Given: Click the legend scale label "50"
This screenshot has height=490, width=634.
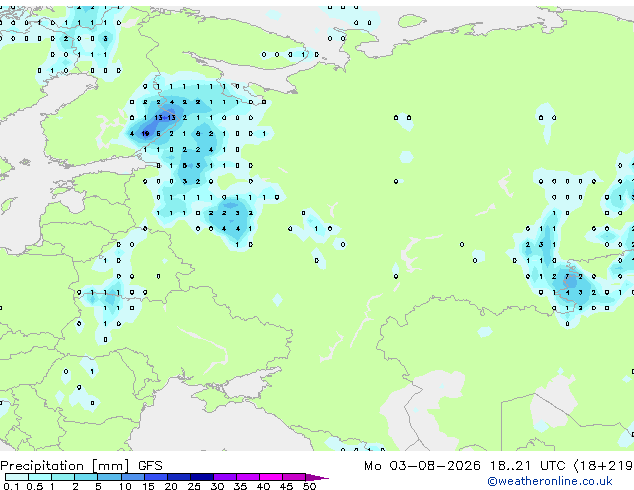Looking at the screenshot, I should pyautogui.click(x=309, y=486).
